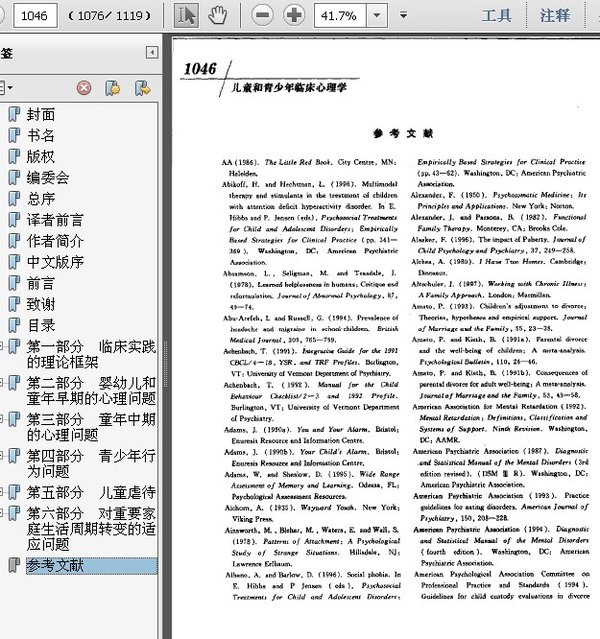Open the extra toolbar options arrow

point(404,15)
